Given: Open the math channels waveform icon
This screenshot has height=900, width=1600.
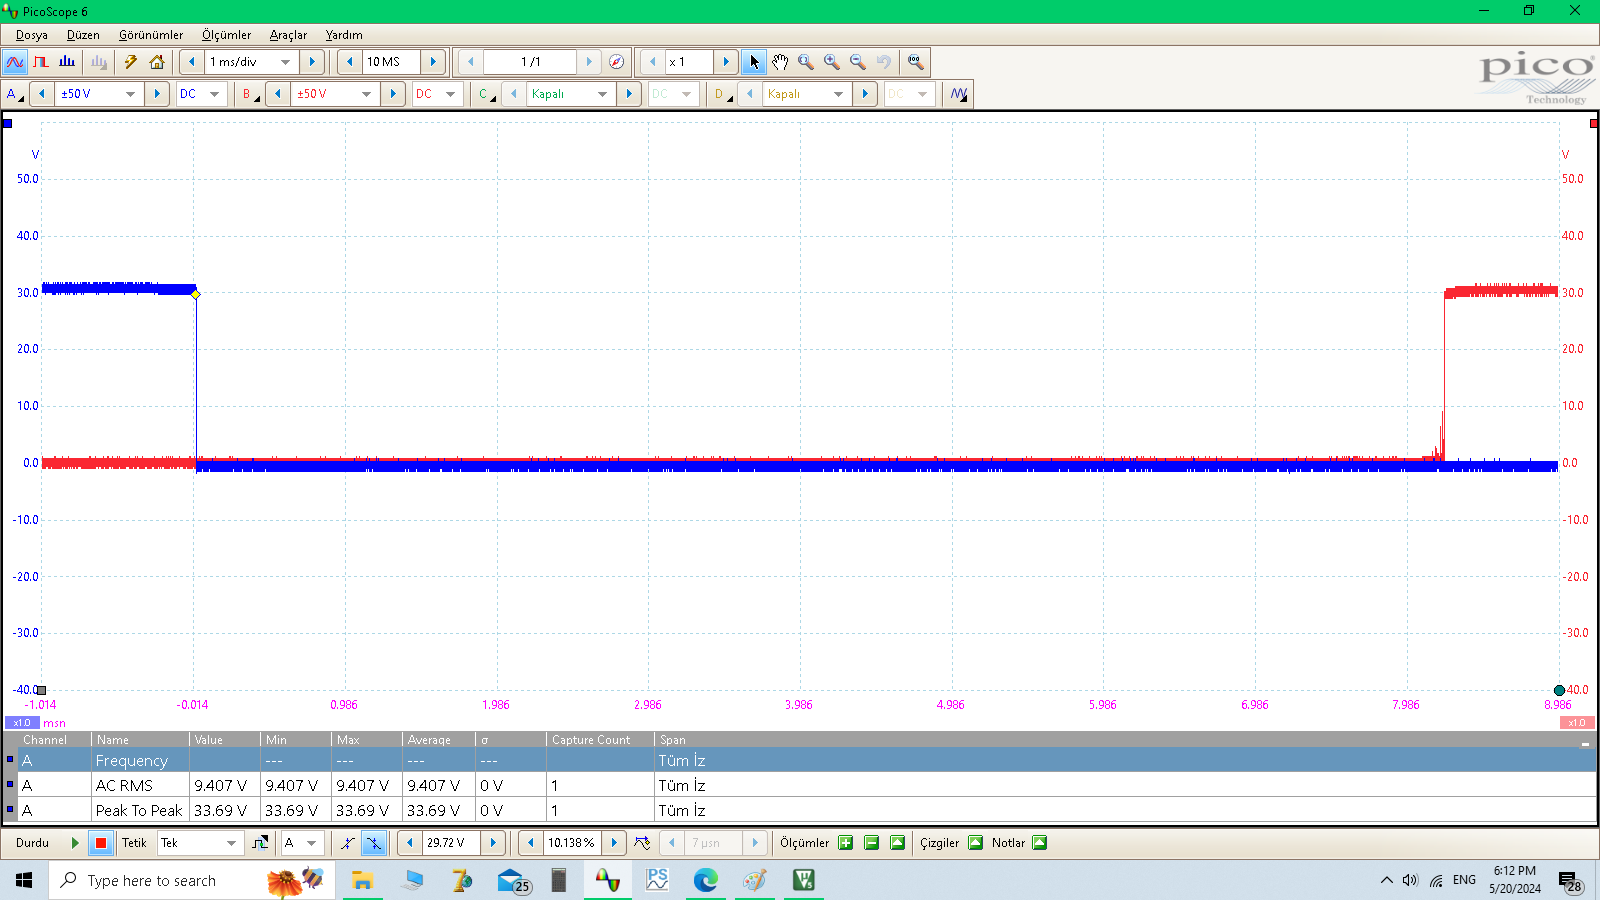Looking at the screenshot, I should (959, 94).
